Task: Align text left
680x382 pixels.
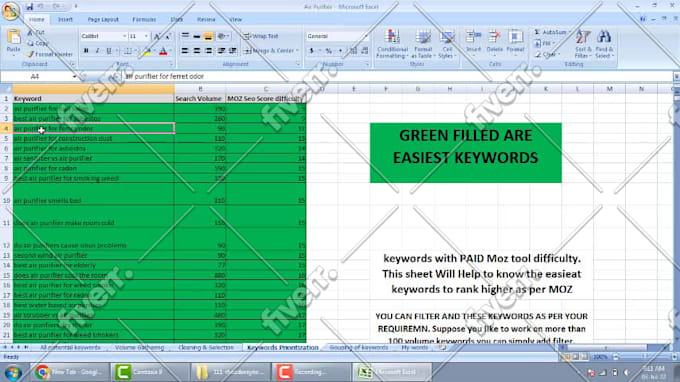Action: pos(185,51)
